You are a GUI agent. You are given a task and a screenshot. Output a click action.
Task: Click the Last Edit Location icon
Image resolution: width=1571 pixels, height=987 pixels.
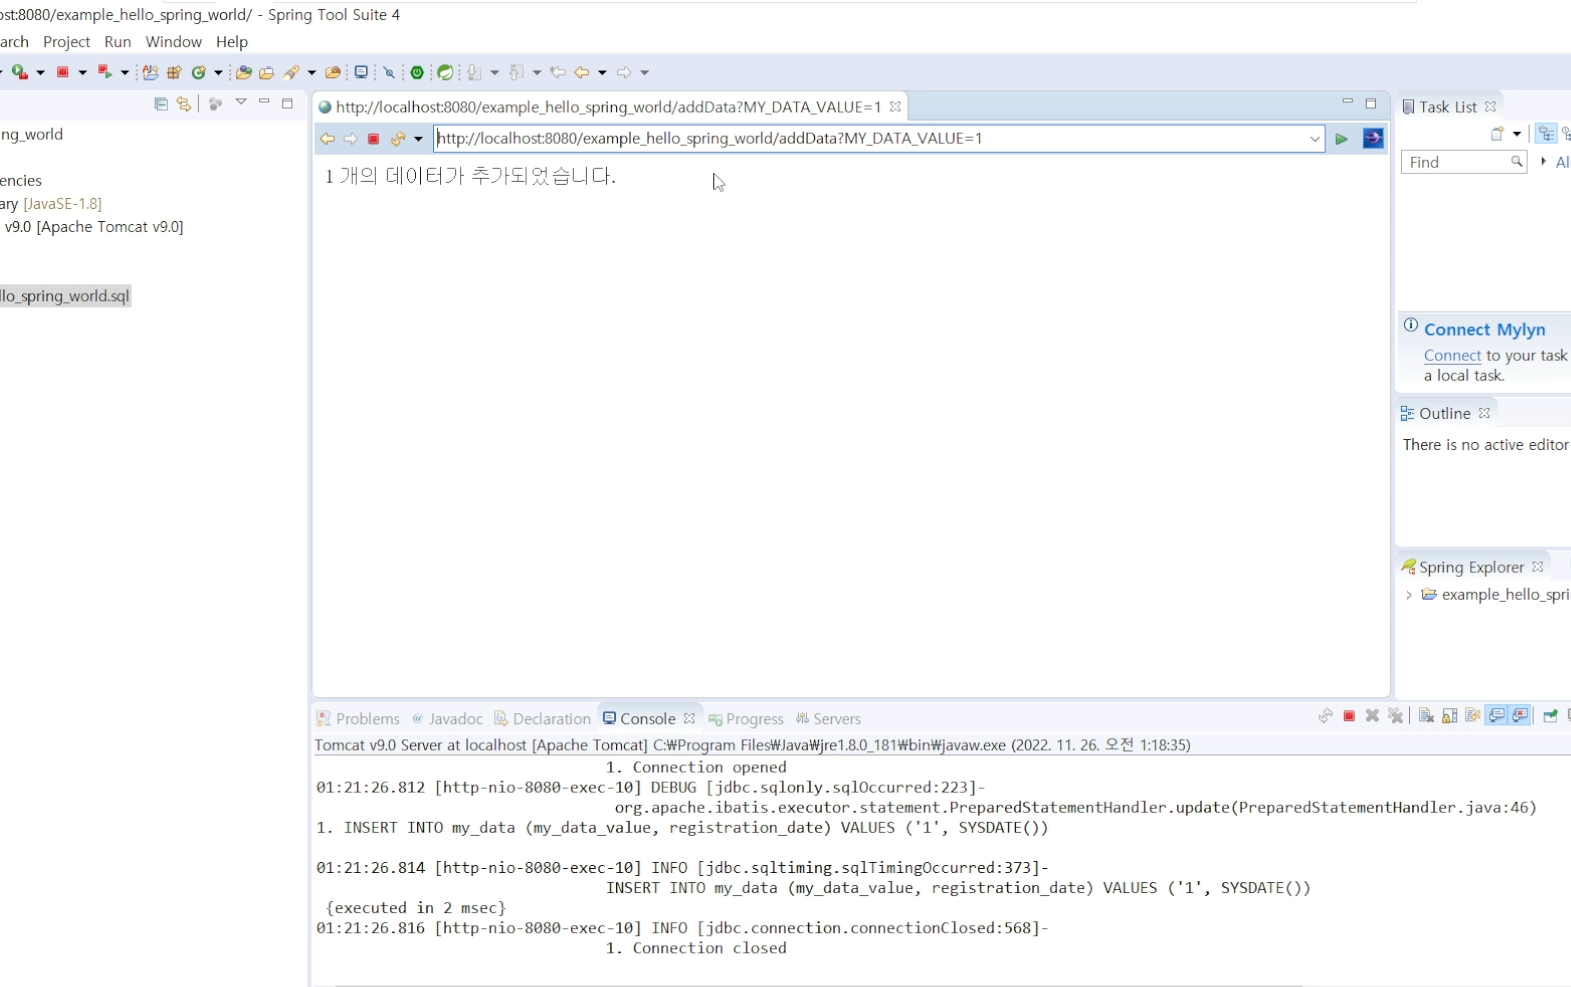pyautogui.click(x=558, y=72)
